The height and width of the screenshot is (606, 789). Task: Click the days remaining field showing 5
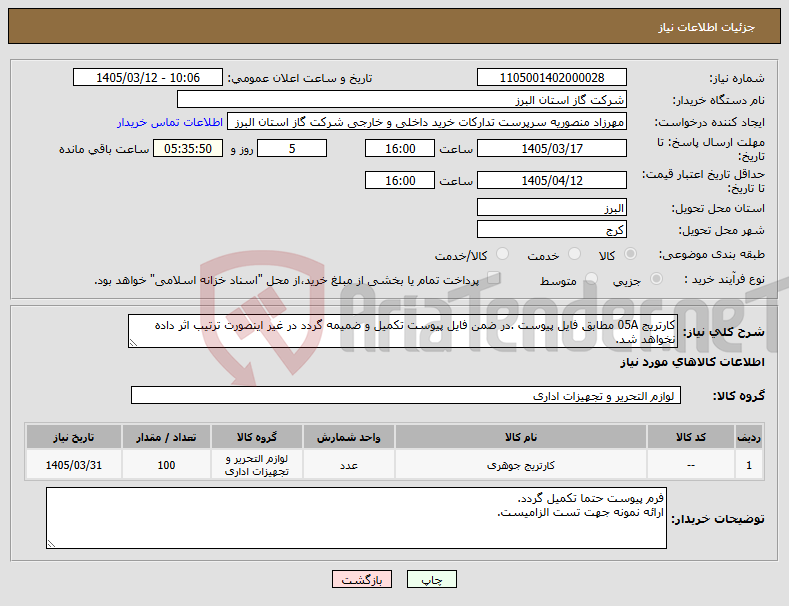click(x=292, y=148)
